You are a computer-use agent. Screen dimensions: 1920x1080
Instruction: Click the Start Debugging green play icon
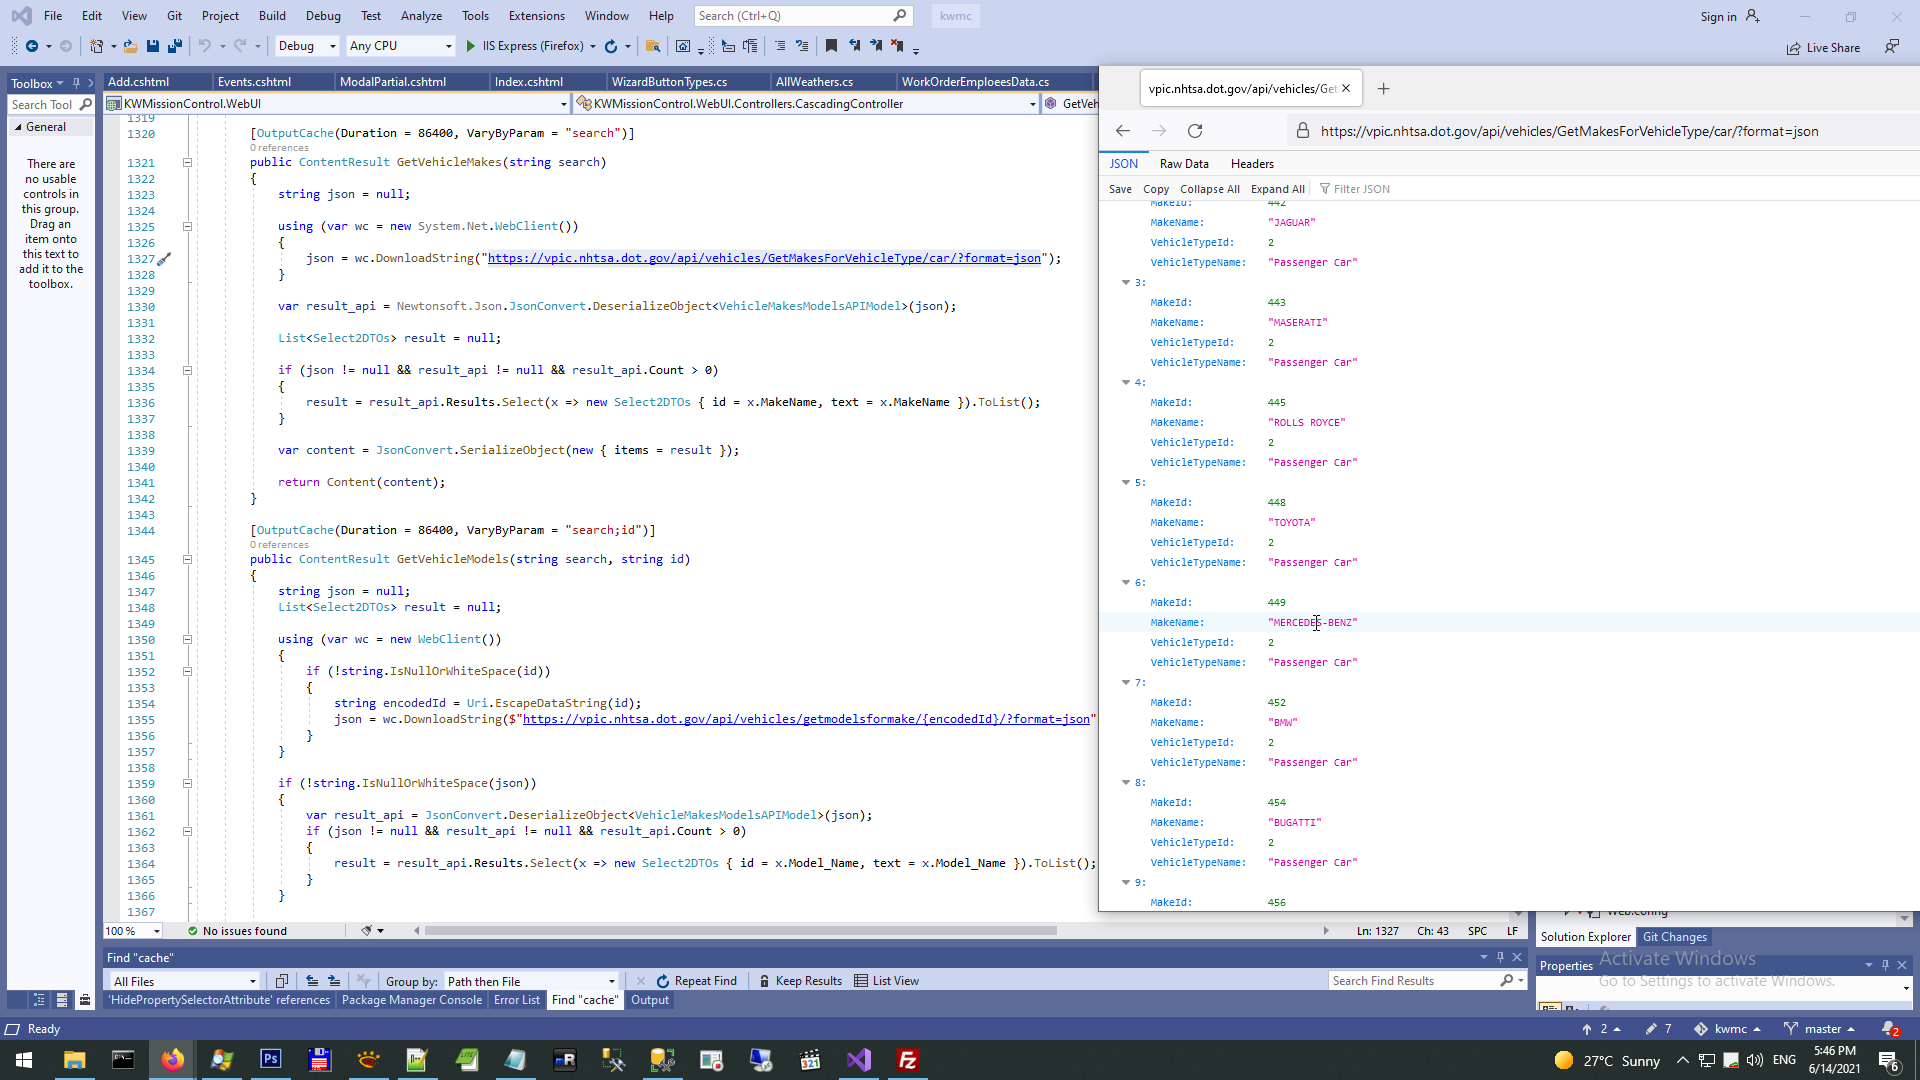pos(470,46)
